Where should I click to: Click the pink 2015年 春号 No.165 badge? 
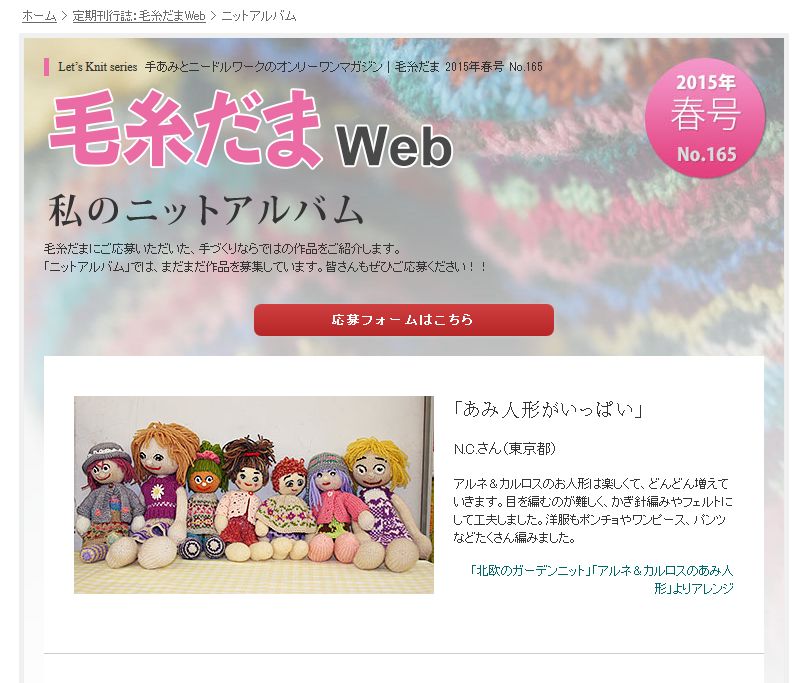coord(705,118)
